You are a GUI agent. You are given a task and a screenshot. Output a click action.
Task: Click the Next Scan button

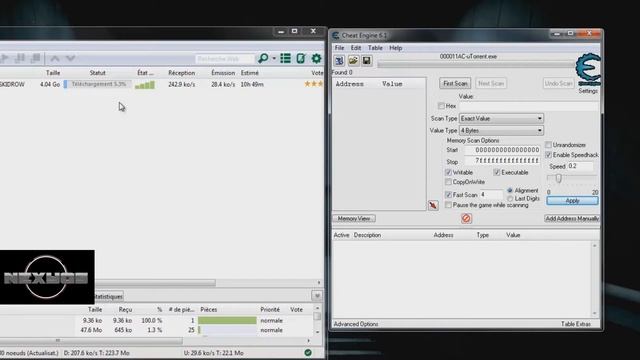491,83
